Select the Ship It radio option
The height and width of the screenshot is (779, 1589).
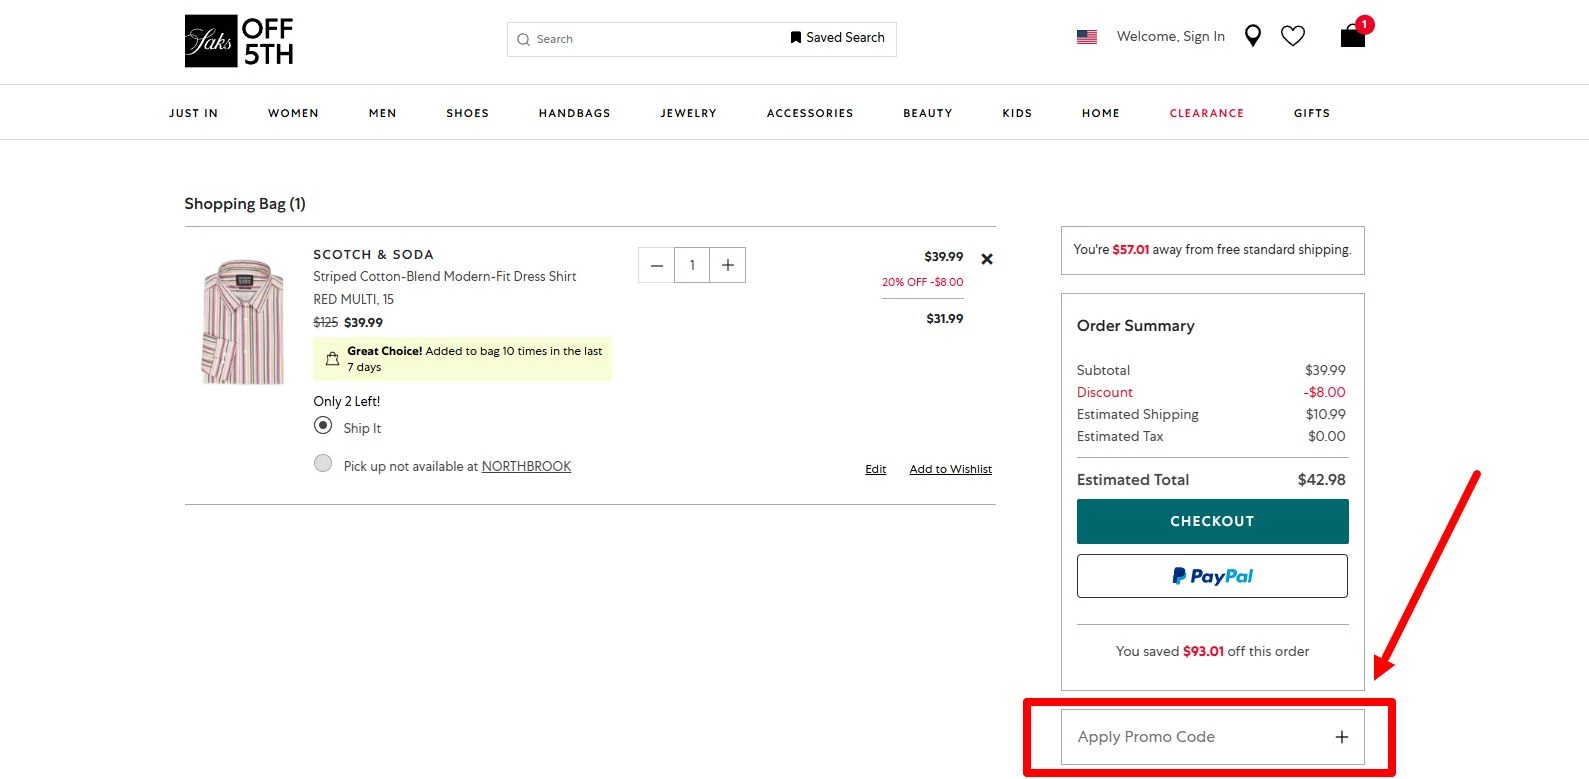(x=323, y=426)
